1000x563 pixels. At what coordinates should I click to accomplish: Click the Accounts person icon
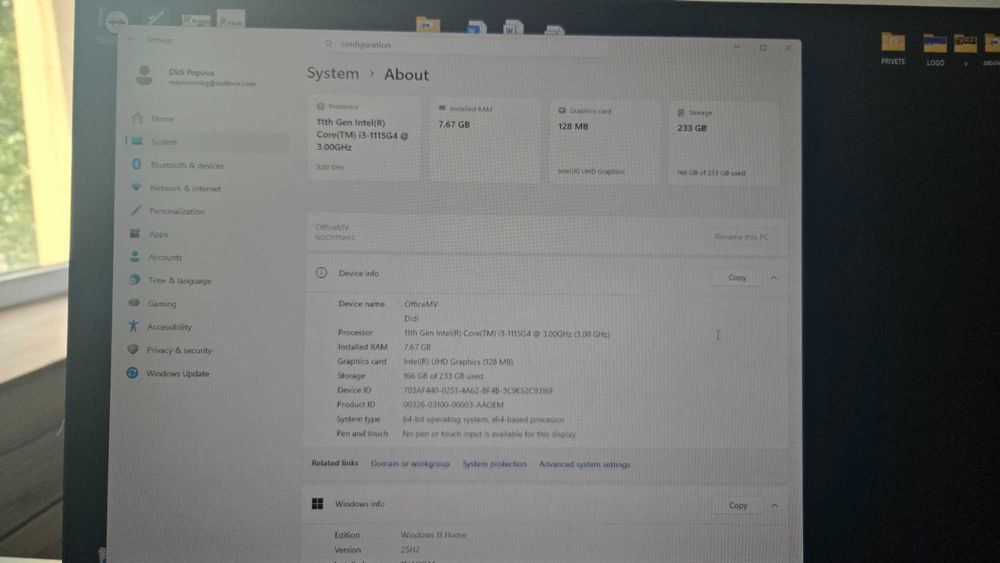coord(135,256)
